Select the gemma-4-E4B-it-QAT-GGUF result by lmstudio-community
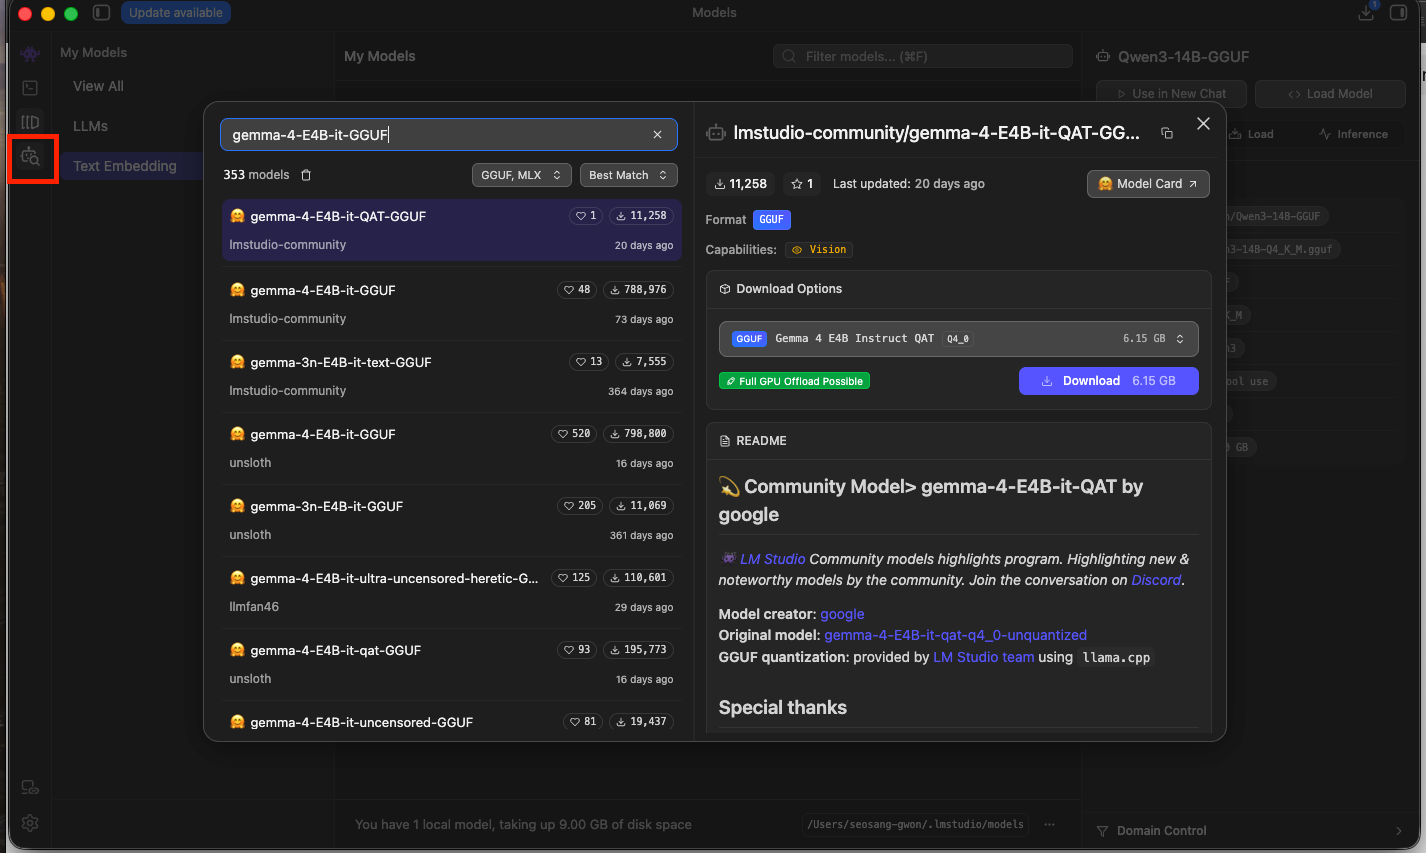 (451, 230)
